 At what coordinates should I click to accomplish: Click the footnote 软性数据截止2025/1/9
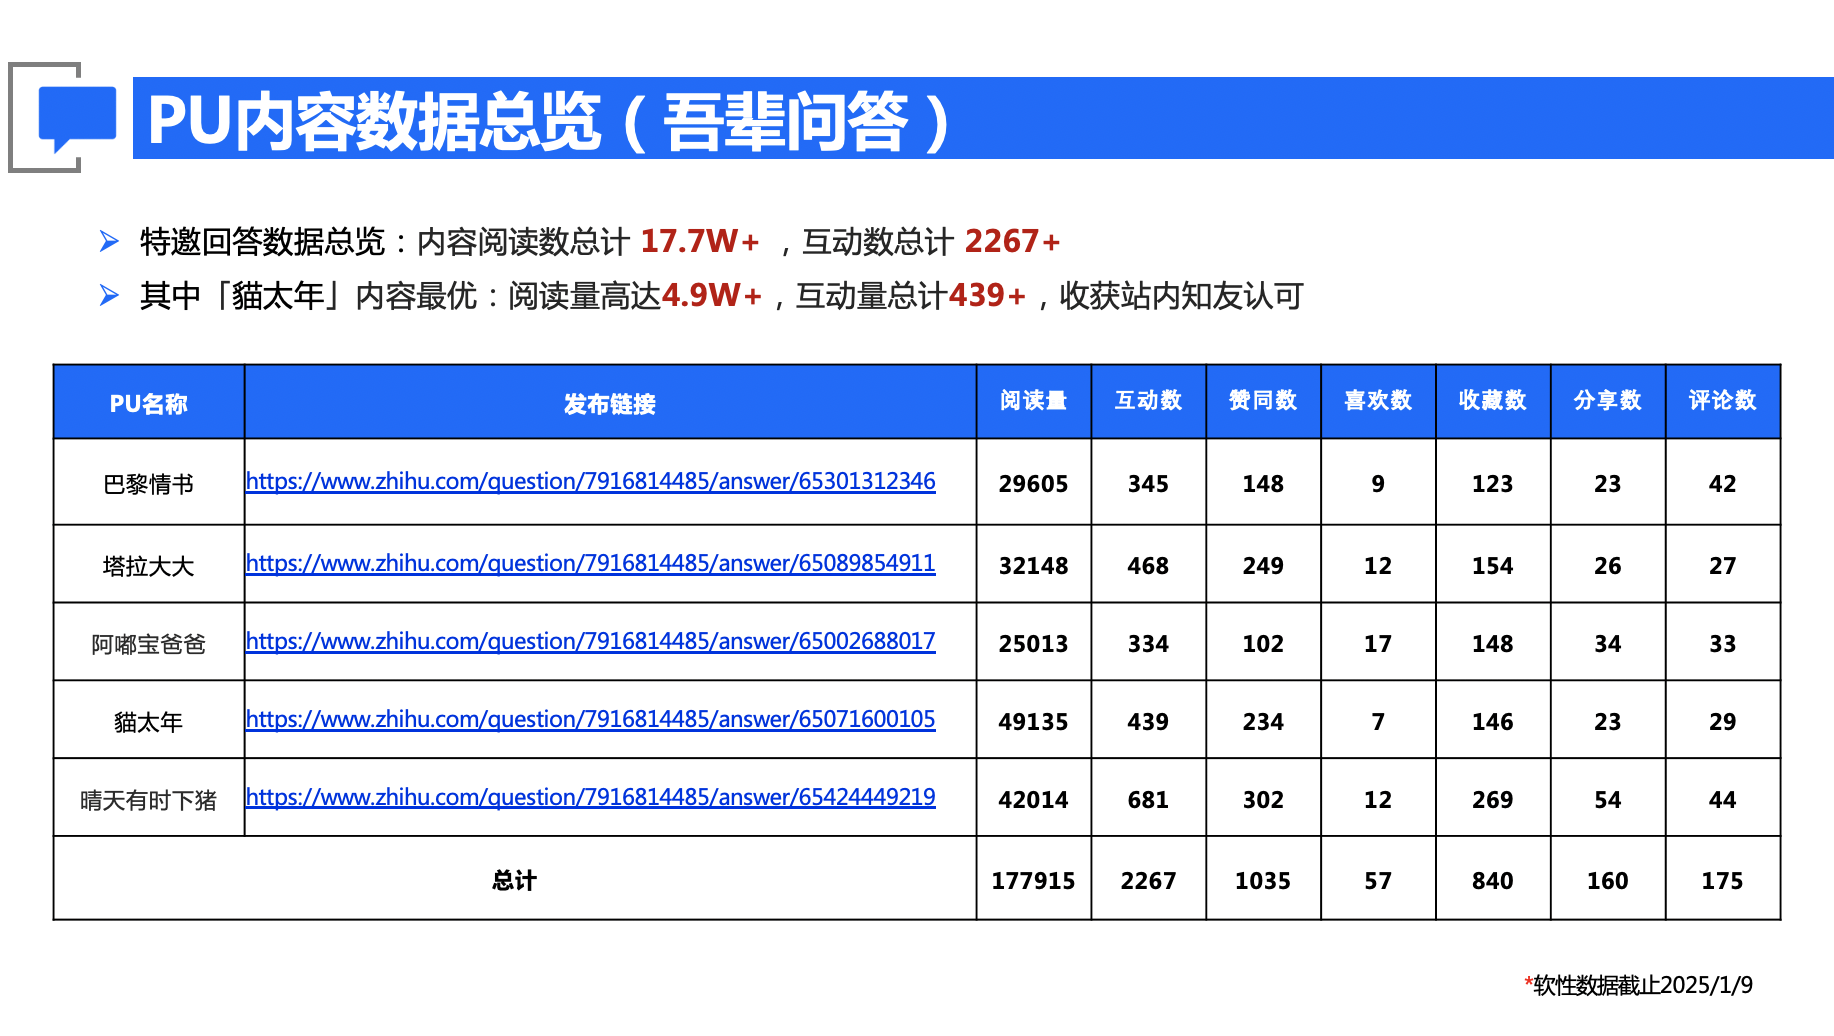tap(1640, 985)
